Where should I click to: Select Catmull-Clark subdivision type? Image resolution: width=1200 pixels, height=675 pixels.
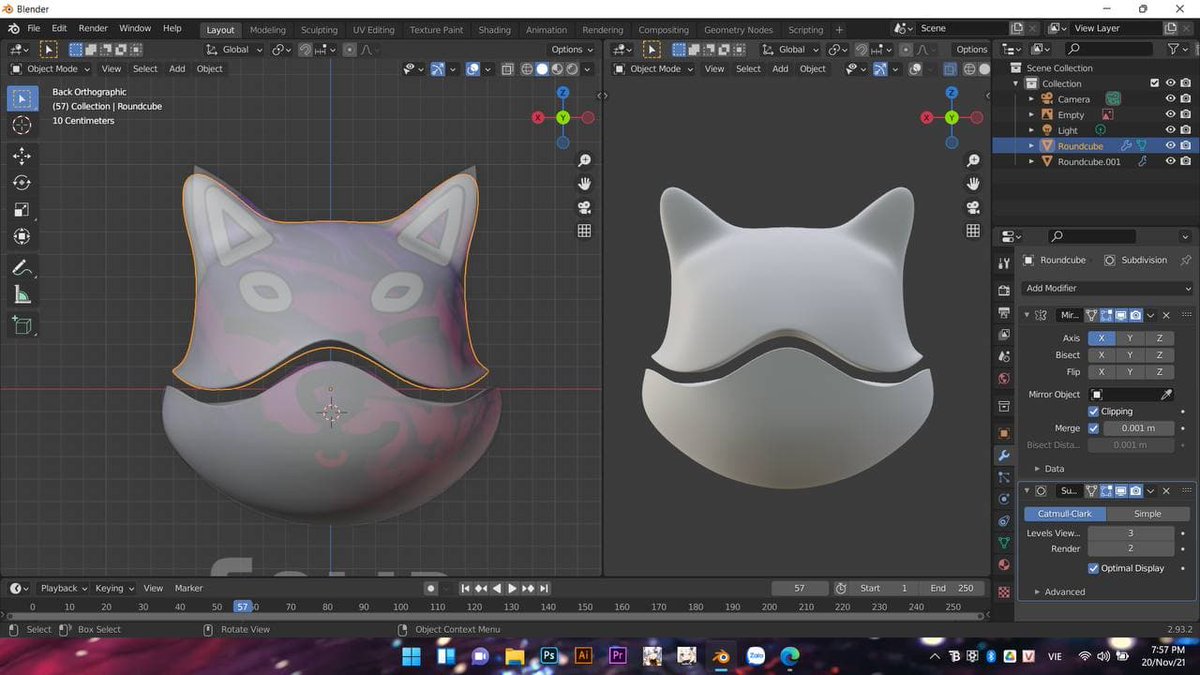coord(1065,514)
